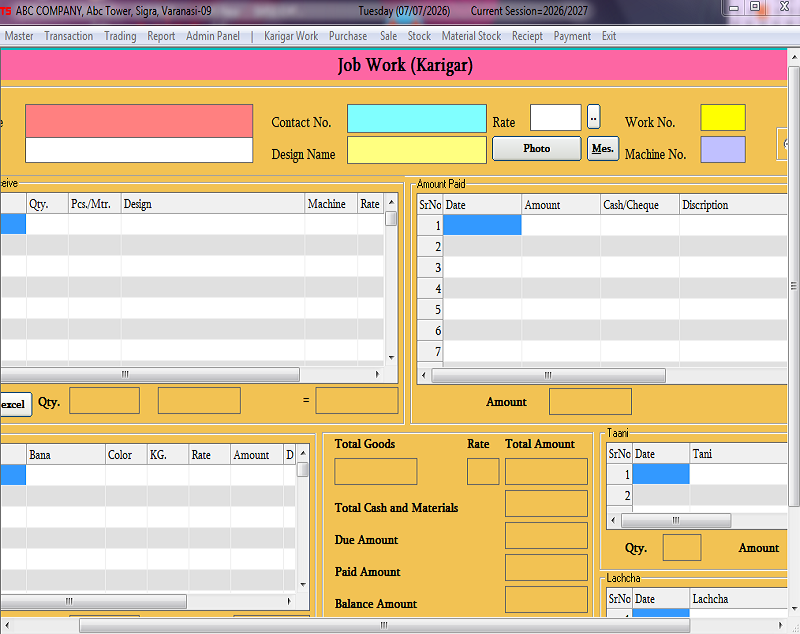Open the Sale menu
Screen dimensions: 800x634
[x=388, y=36]
